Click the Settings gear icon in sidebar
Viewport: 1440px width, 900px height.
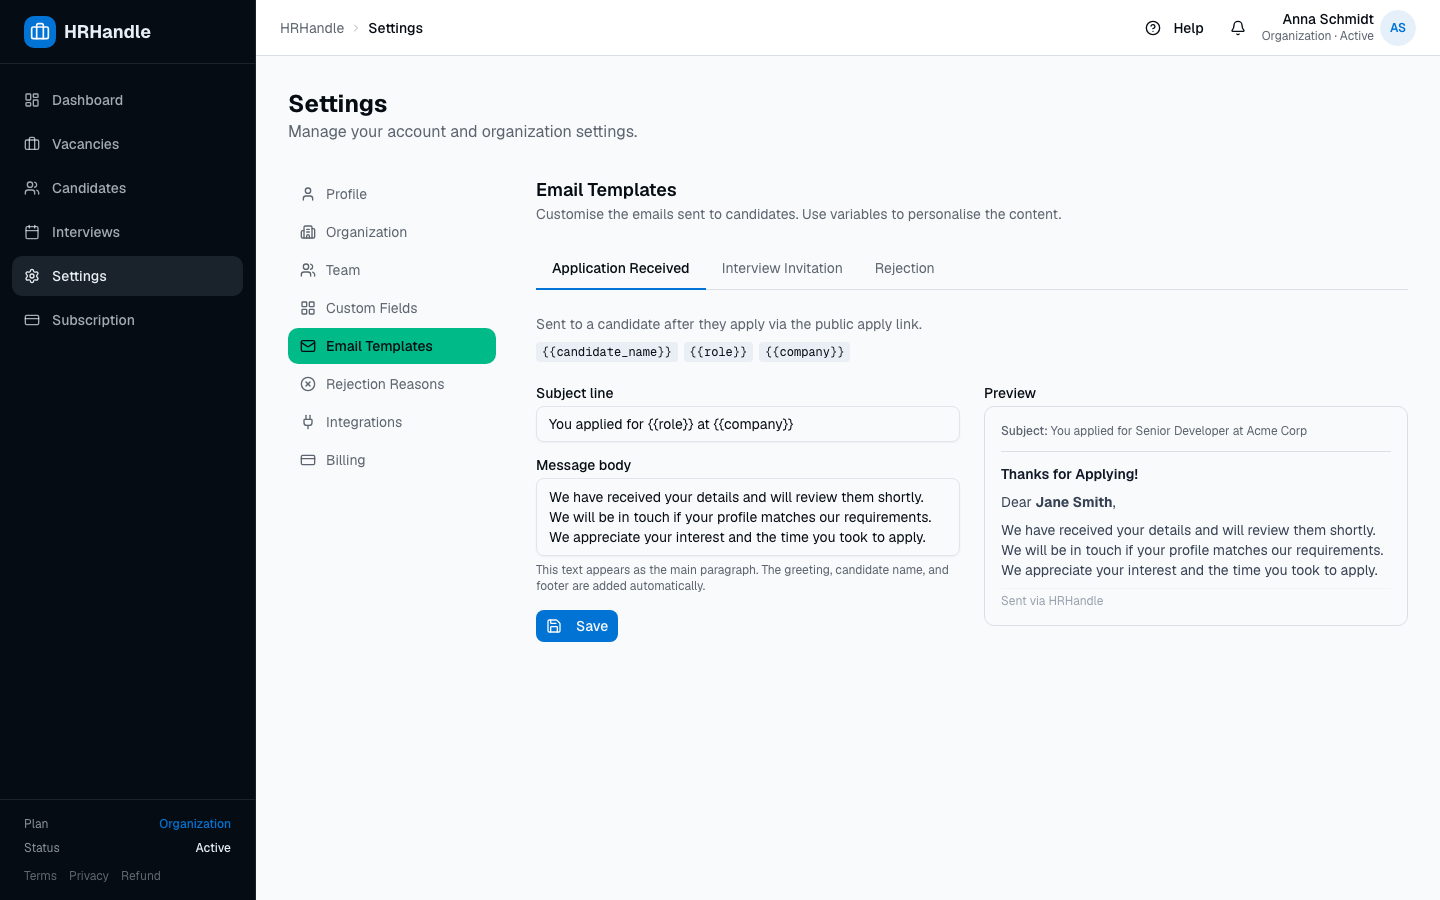tap(32, 276)
